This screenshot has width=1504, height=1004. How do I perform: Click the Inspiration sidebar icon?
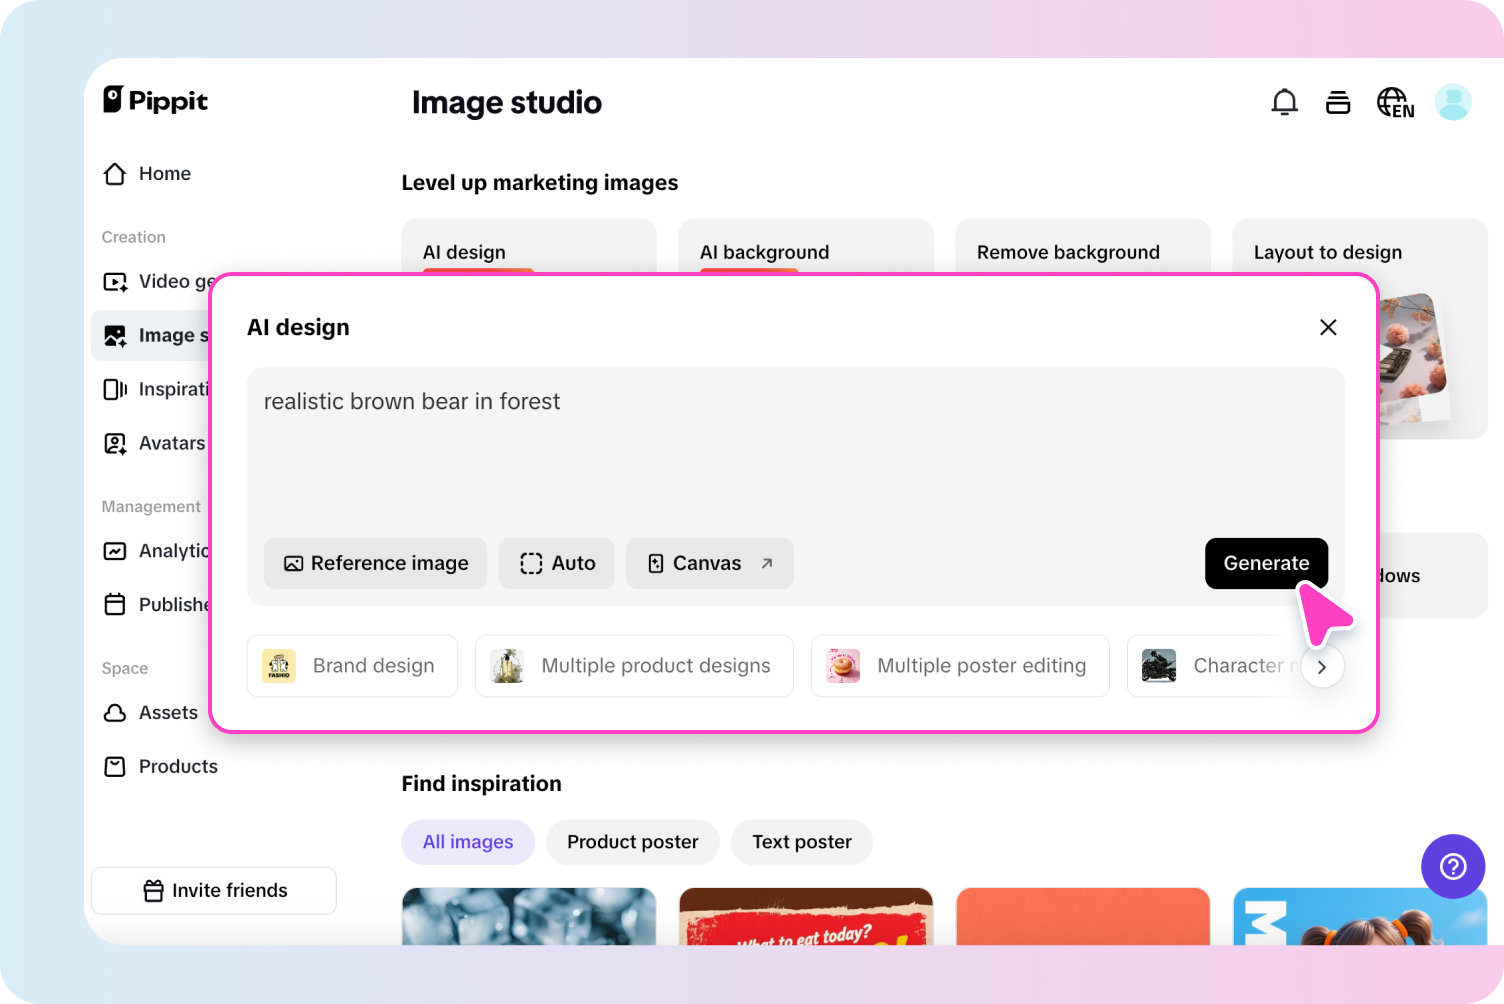point(115,390)
